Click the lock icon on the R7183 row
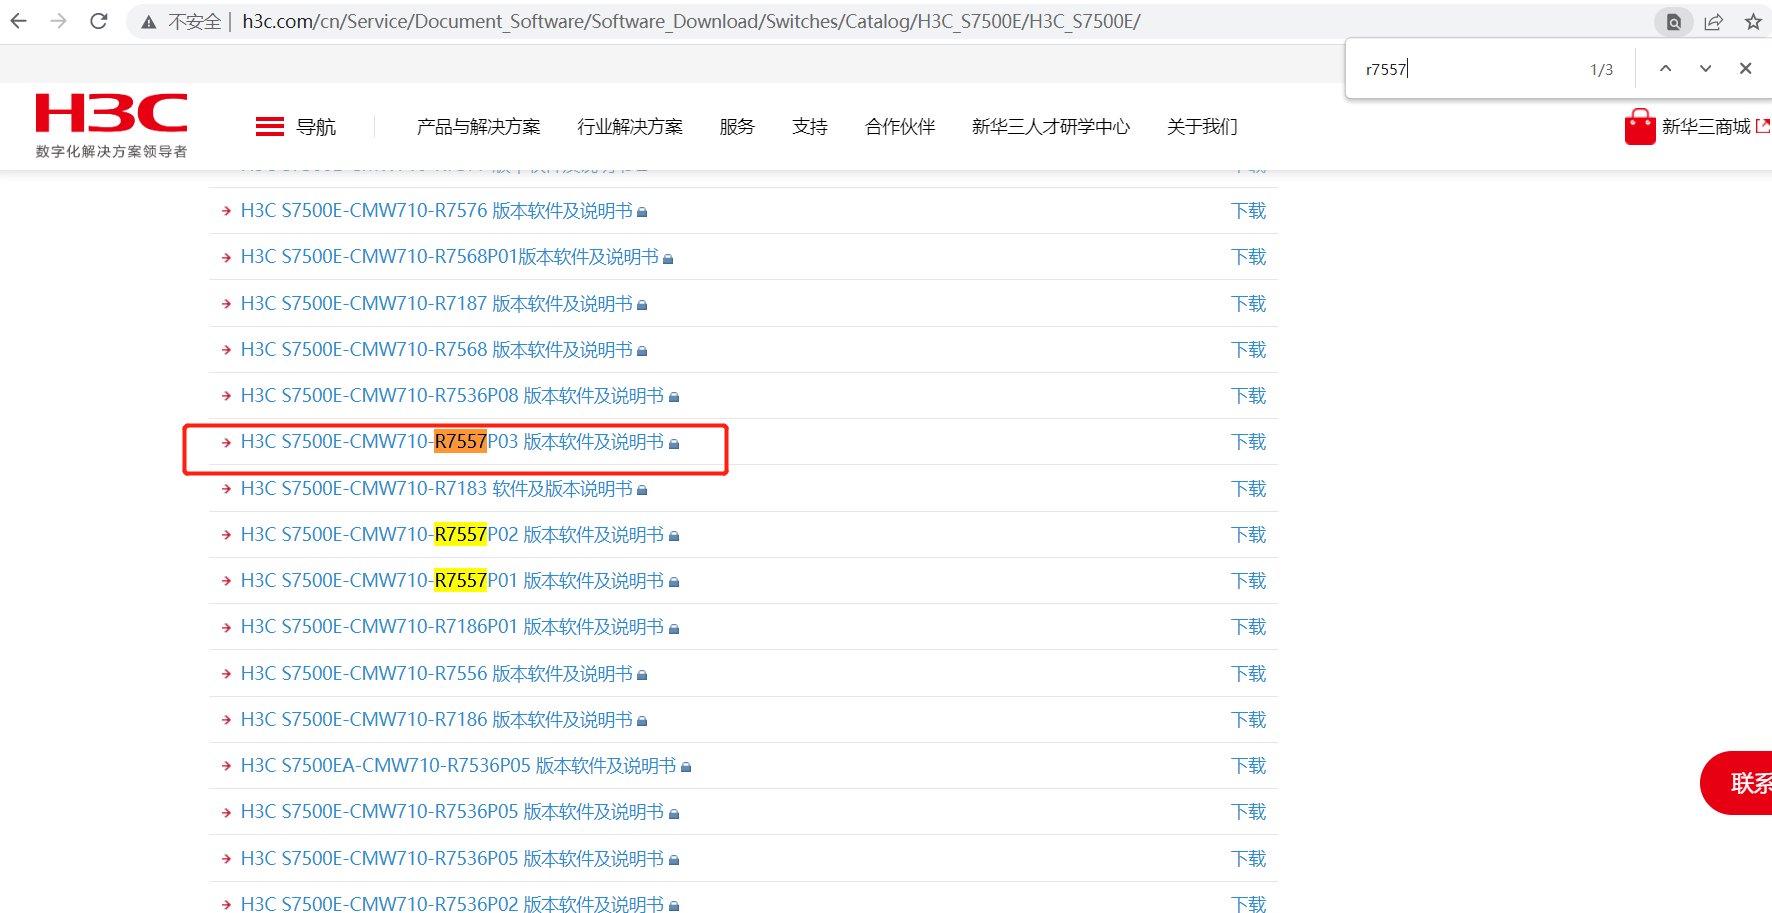 click(x=642, y=490)
